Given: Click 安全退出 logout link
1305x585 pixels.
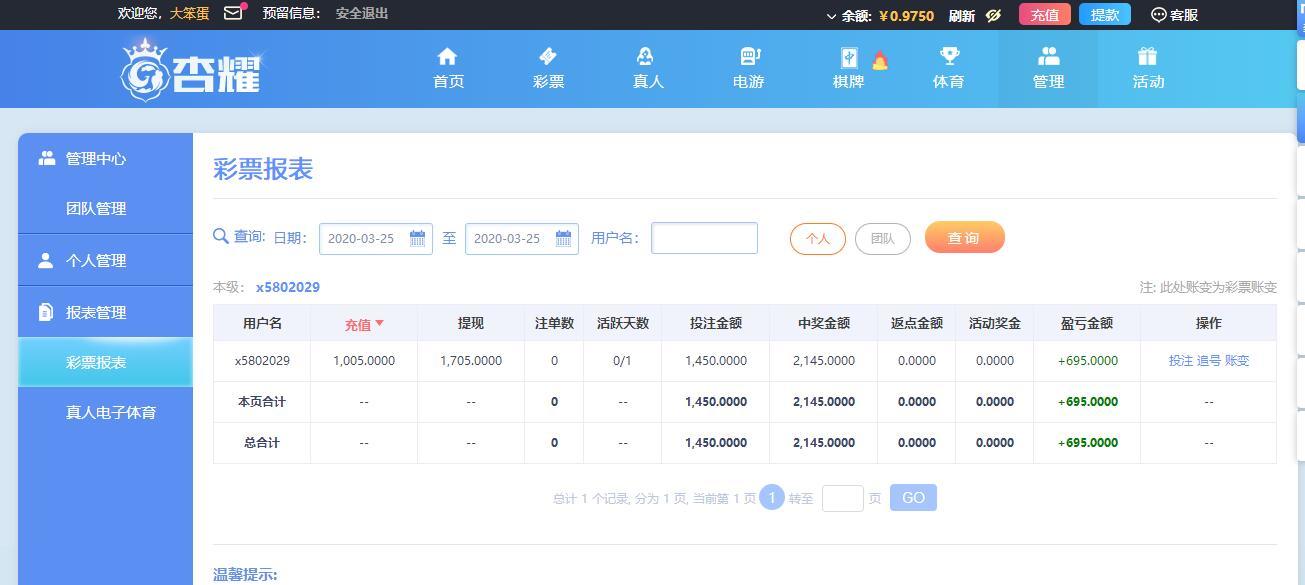Looking at the screenshot, I should (362, 13).
